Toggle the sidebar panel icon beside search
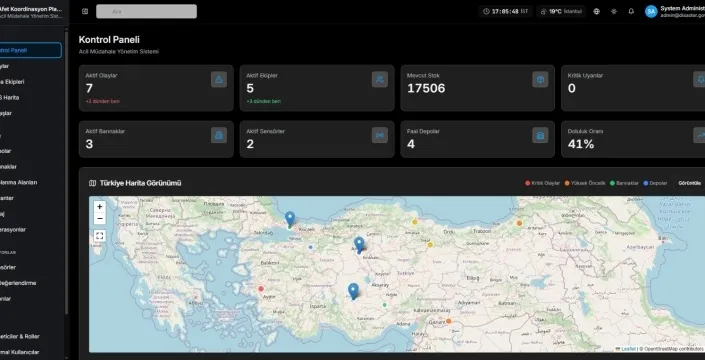705x360 pixels. click(85, 11)
